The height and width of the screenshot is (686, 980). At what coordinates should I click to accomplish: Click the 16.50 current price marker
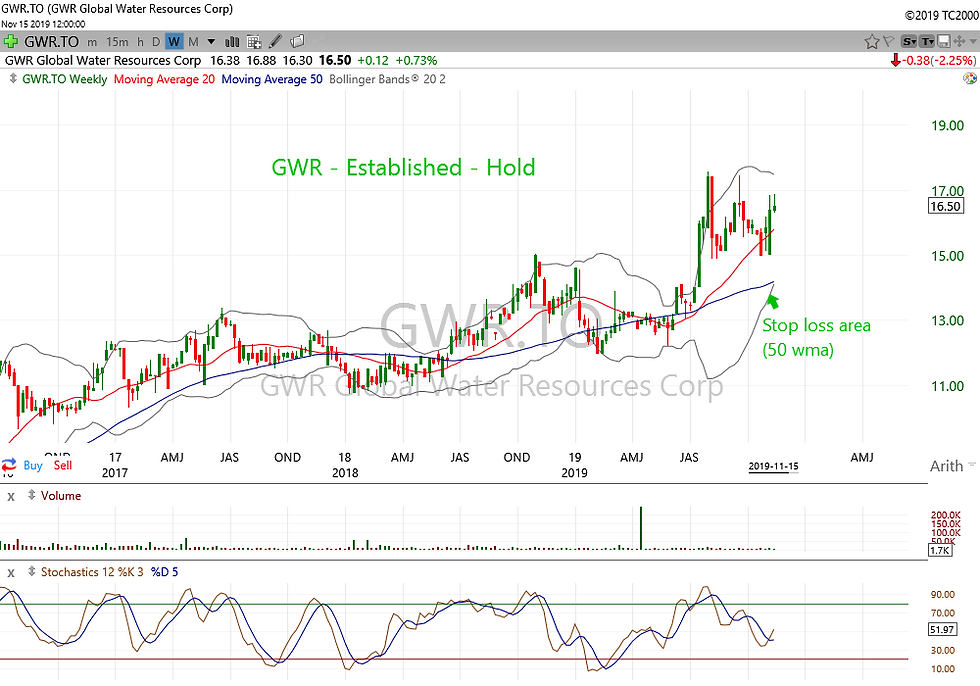pos(946,206)
